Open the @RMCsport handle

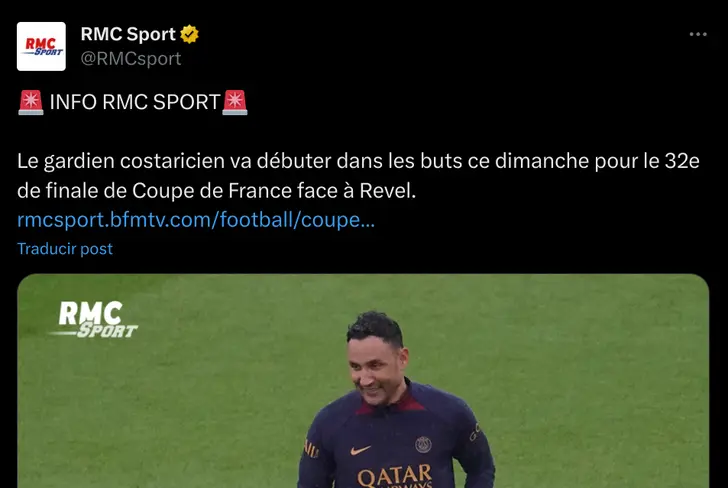pyautogui.click(x=131, y=59)
